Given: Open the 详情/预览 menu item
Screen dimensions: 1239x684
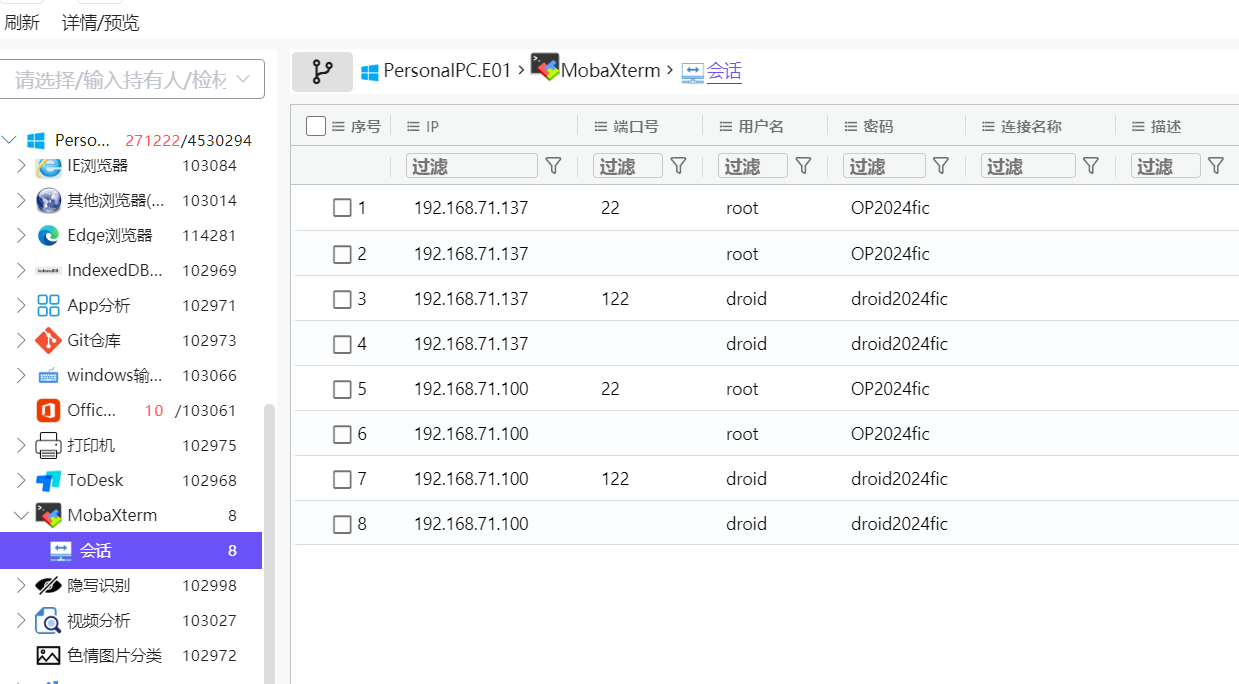Looking at the screenshot, I should coord(101,23).
